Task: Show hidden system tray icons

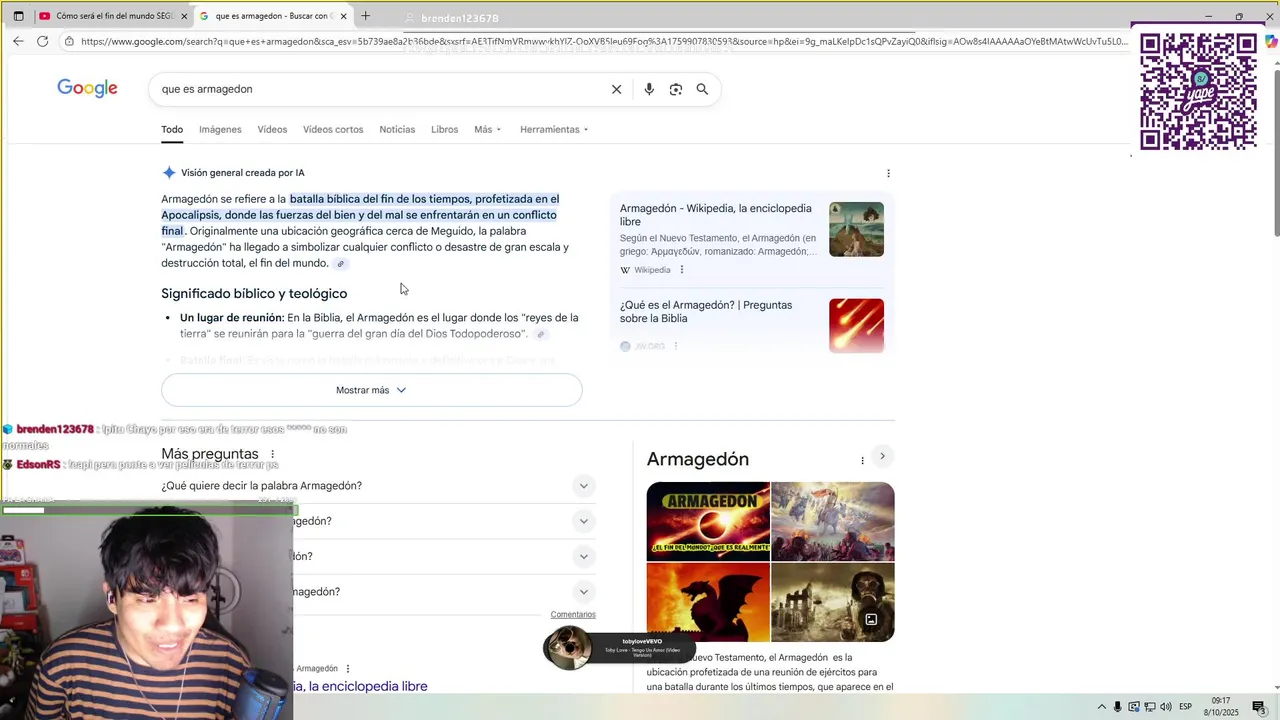Action: (x=1102, y=707)
